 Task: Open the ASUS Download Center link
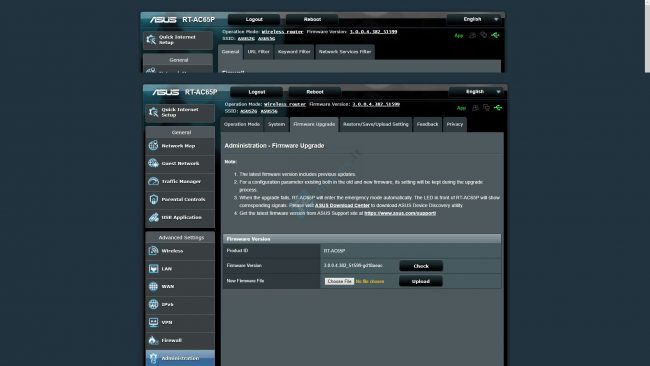pyautogui.click(x=342, y=206)
